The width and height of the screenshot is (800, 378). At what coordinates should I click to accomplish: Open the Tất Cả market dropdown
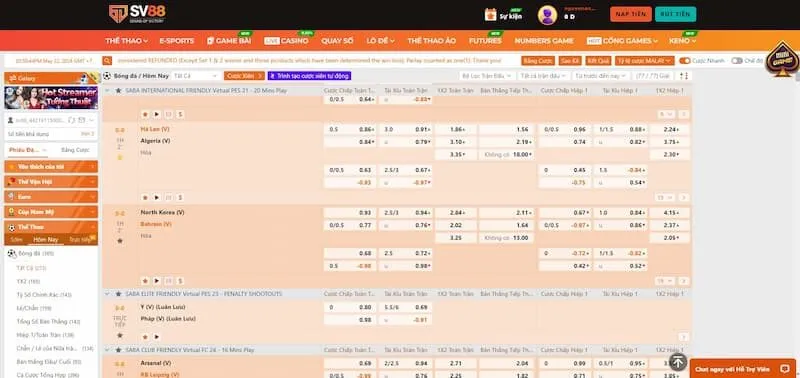click(195, 75)
